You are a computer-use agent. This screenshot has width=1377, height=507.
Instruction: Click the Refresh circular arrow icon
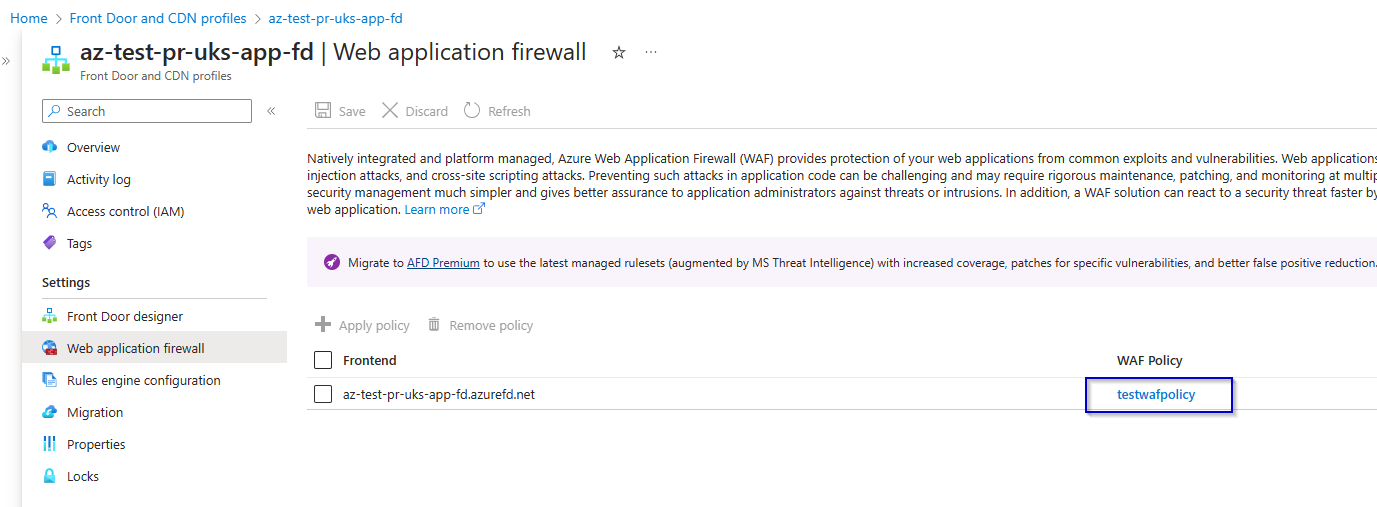[x=472, y=110]
